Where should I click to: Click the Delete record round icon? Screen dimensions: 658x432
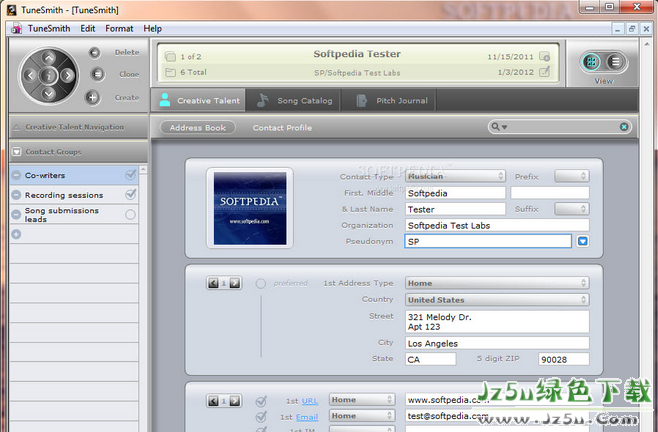[94, 52]
